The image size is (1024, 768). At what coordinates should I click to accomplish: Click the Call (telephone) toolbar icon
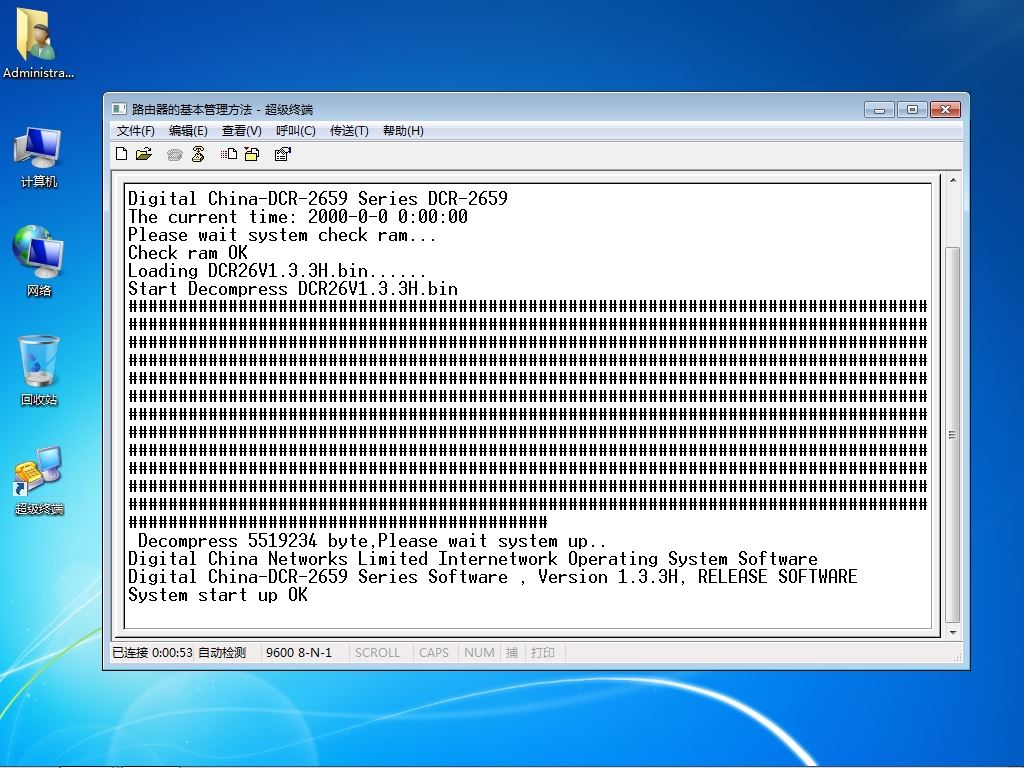tap(174, 155)
